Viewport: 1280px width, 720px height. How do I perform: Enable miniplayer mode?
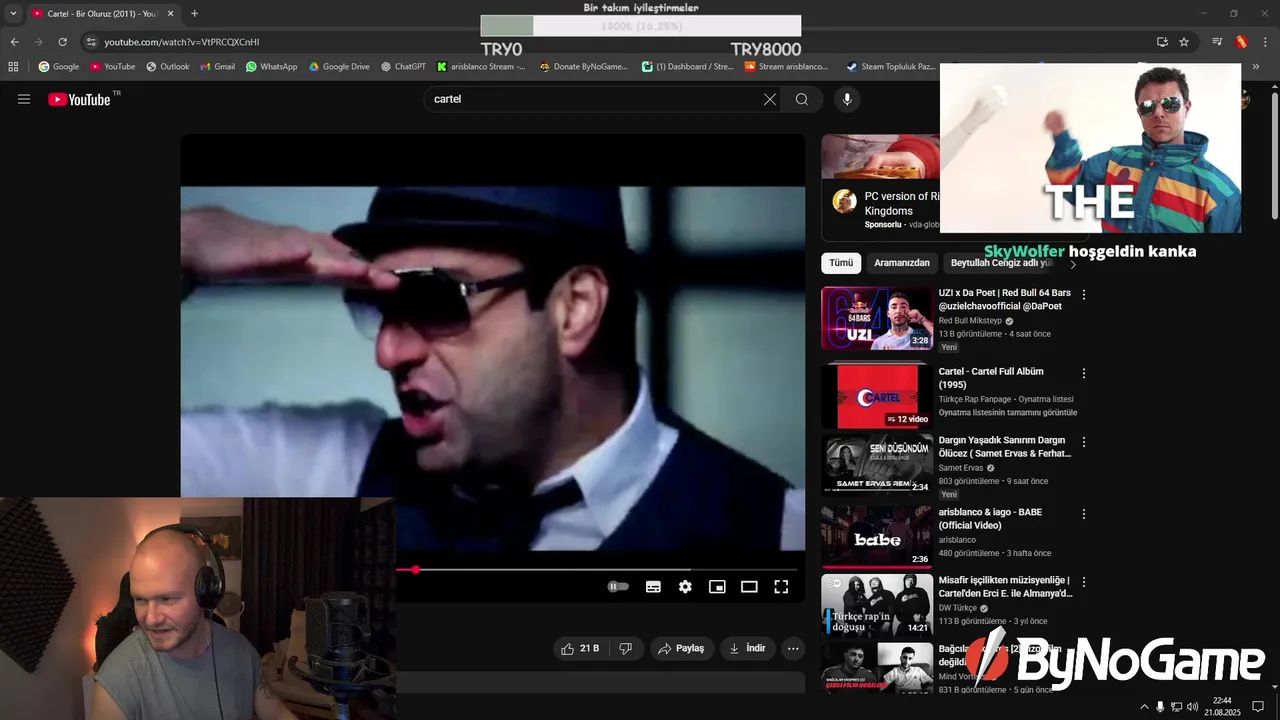717,587
